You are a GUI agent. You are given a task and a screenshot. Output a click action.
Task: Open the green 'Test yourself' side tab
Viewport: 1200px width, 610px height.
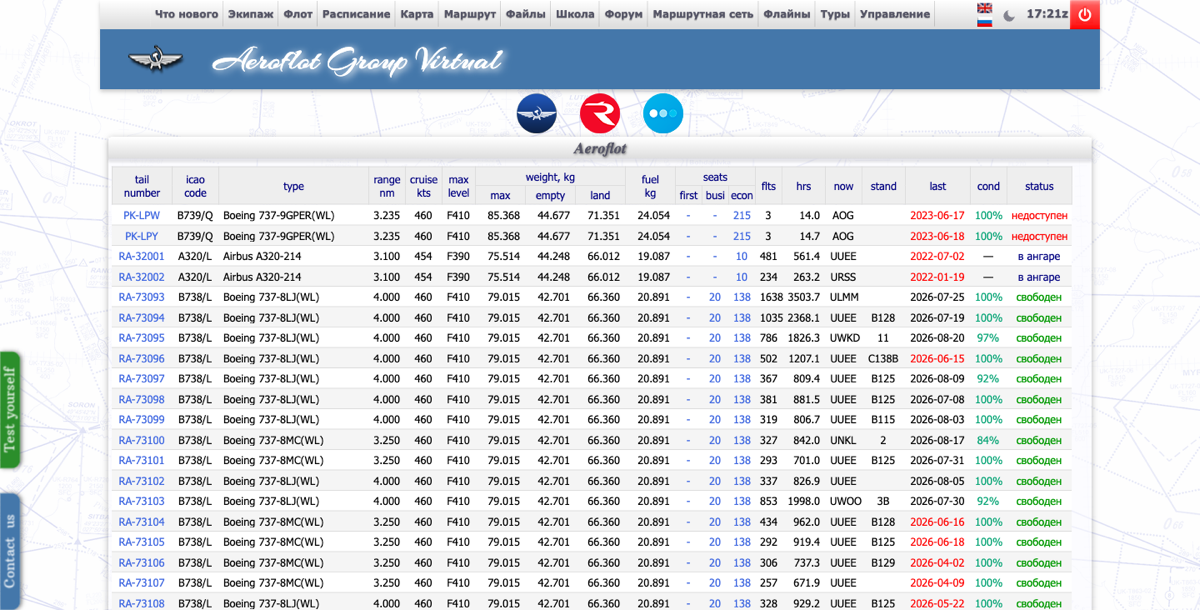(10, 409)
